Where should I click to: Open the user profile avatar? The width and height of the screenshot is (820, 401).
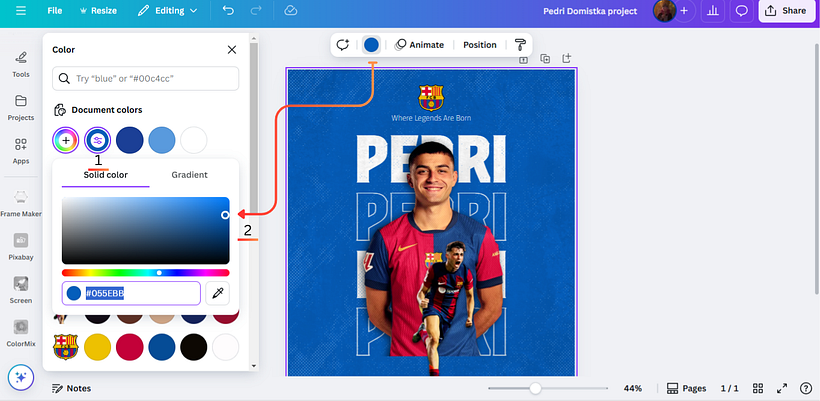tap(664, 11)
